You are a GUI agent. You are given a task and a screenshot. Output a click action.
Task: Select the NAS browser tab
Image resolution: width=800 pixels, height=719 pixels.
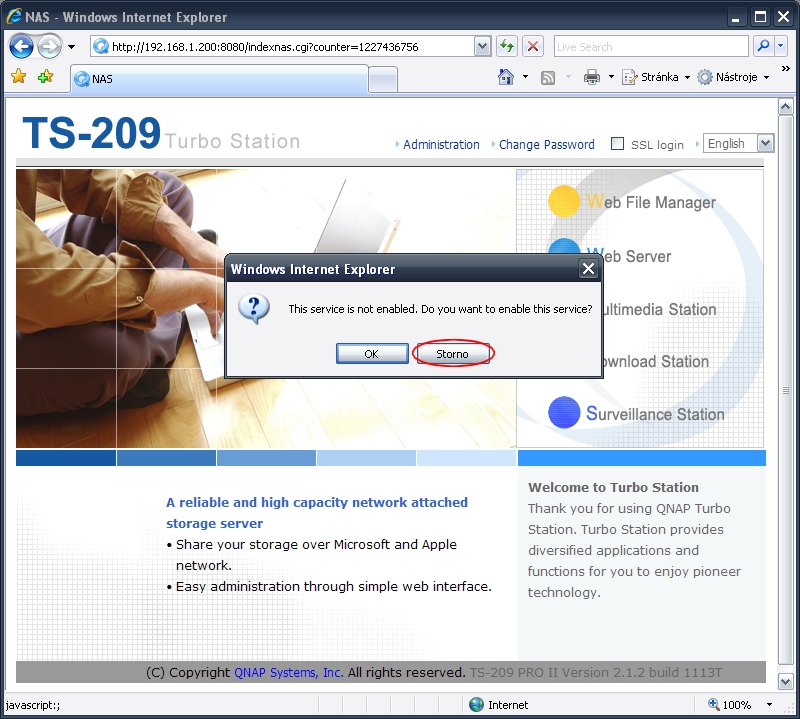pos(219,79)
